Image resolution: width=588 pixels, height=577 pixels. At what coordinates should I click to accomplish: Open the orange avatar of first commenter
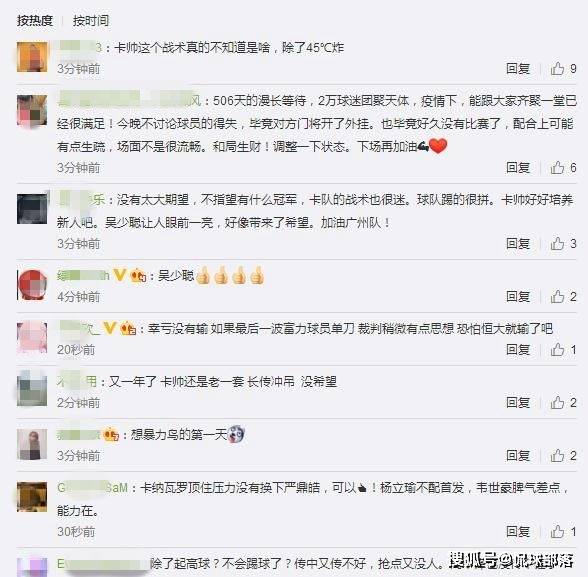tap(32, 57)
